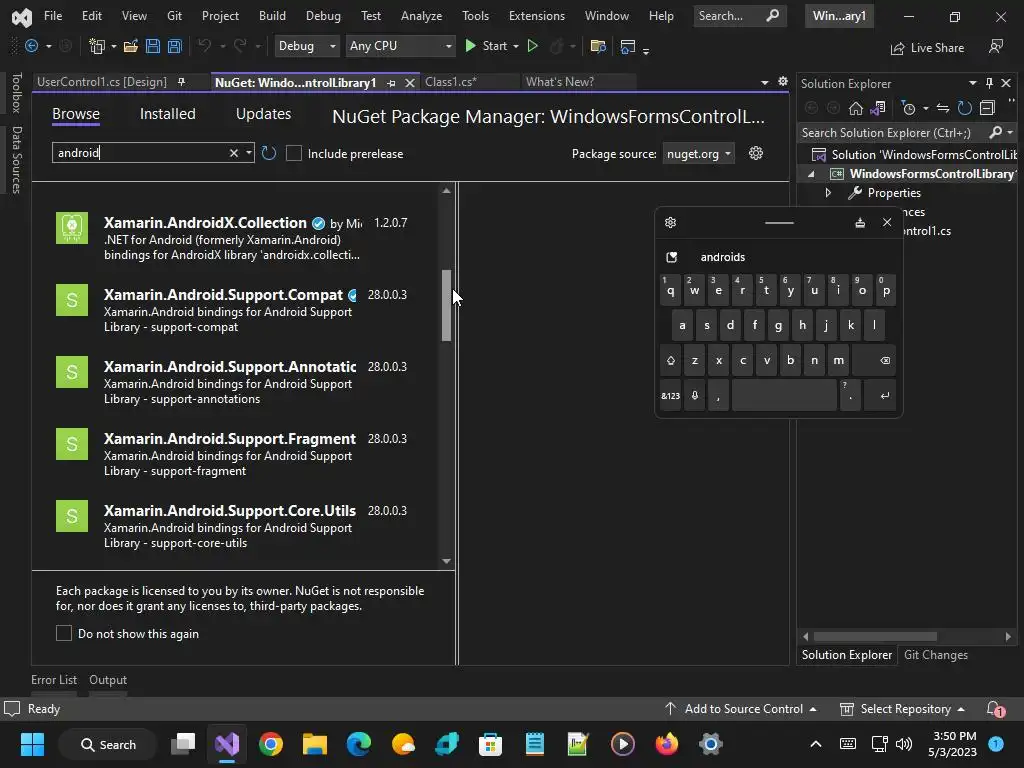Refresh Solution Explorer with circular arrow icon

pos(965,108)
